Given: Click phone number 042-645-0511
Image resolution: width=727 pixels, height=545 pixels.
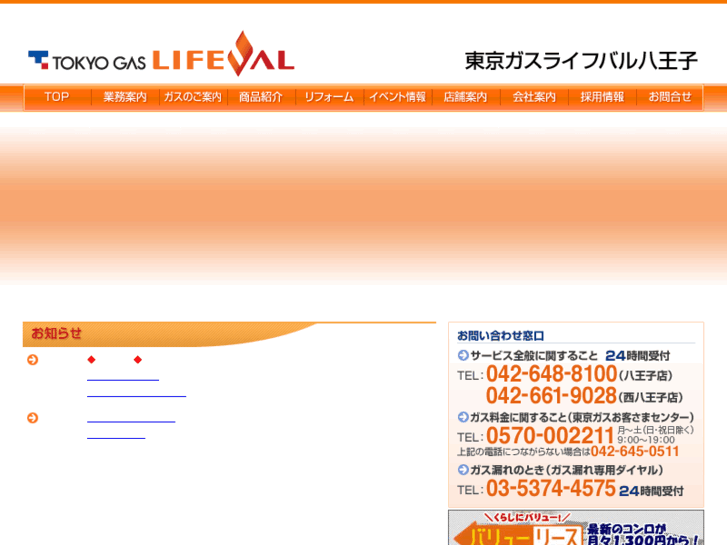Looking at the screenshot, I should (x=635, y=451).
